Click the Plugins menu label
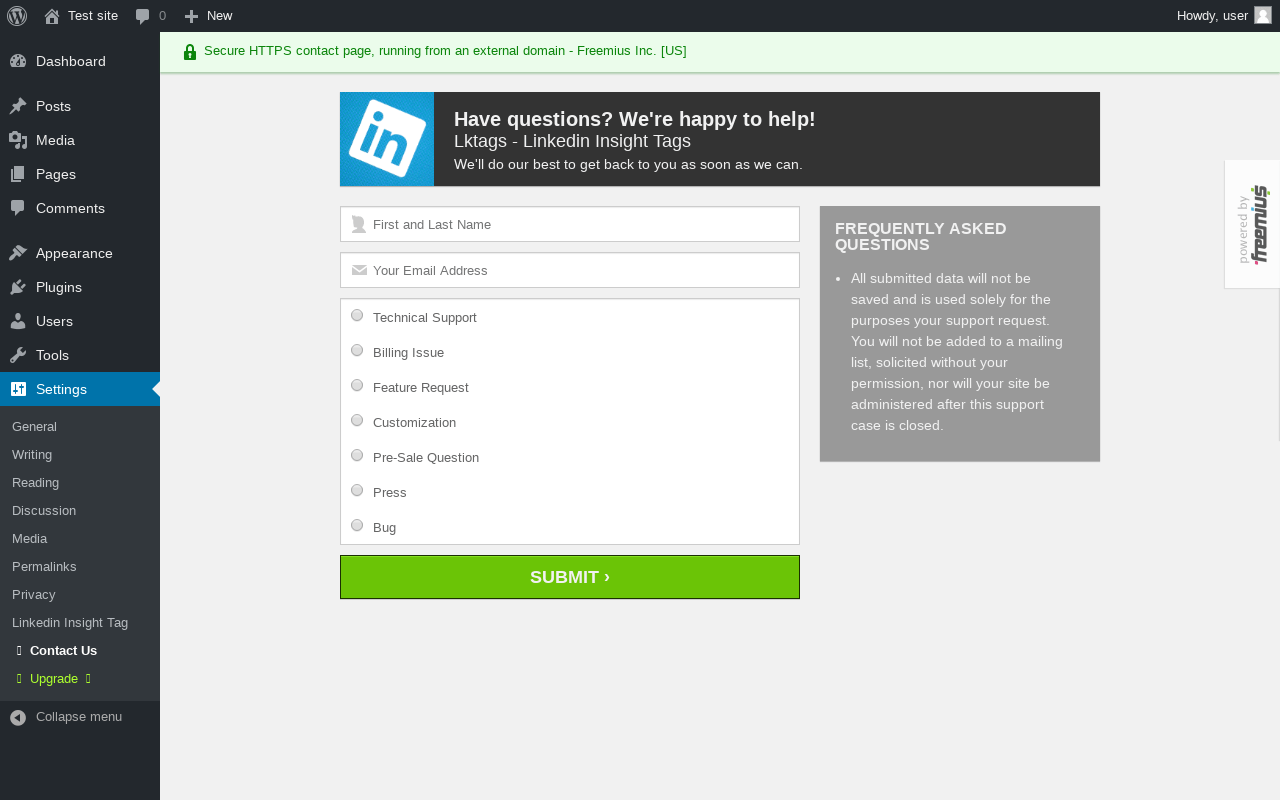Image resolution: width=1280 pixels, height=800 pixels. 59,287
